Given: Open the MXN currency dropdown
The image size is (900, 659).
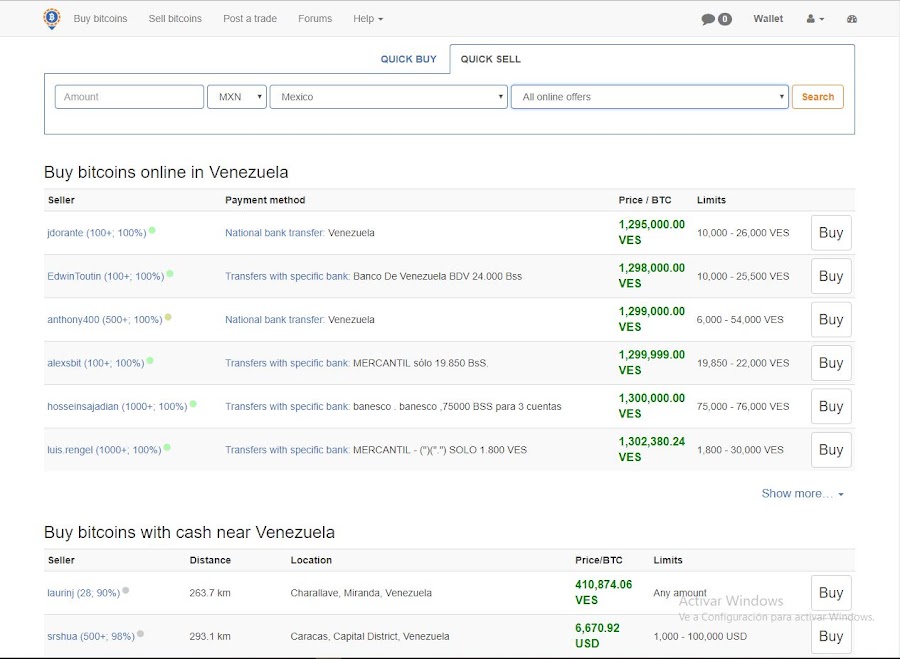Looking at the screenshot, I should 236,97.
